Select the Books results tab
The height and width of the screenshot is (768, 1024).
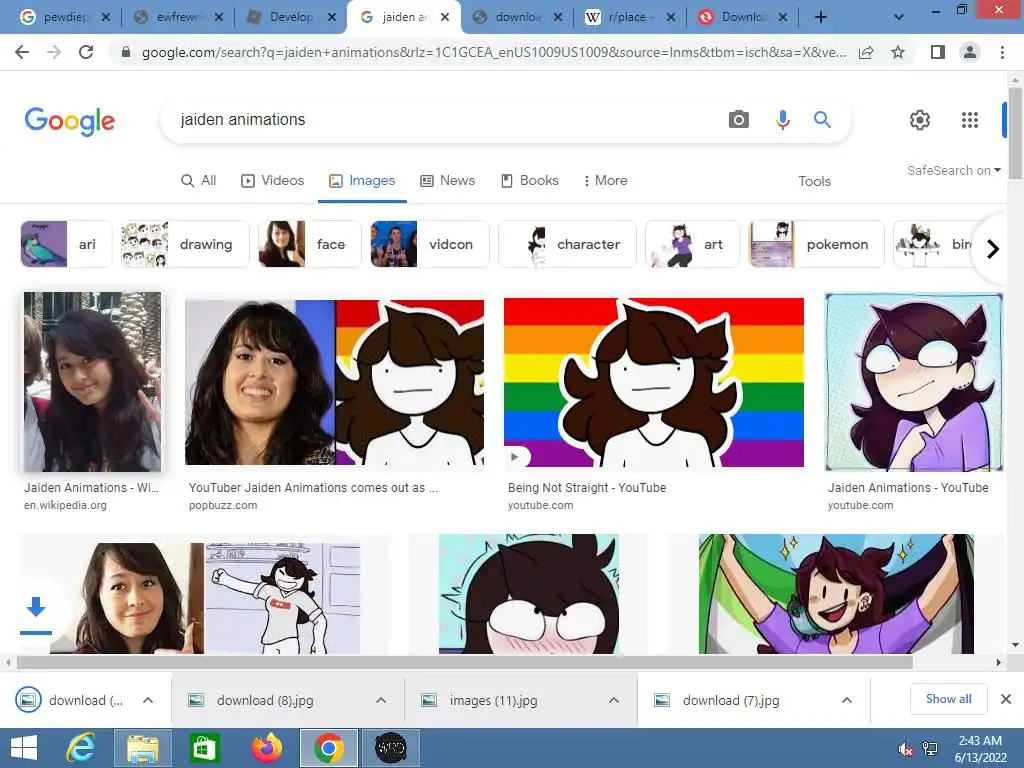click(x=530, y=180)
